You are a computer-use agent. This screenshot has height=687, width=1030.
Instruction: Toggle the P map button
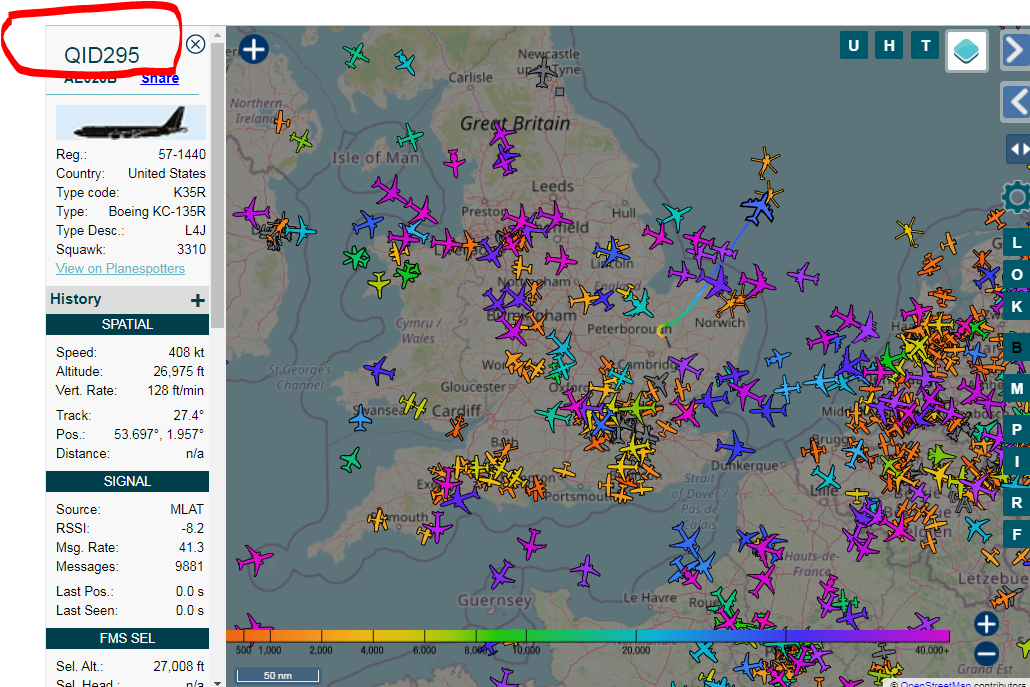click(1017, 429)
